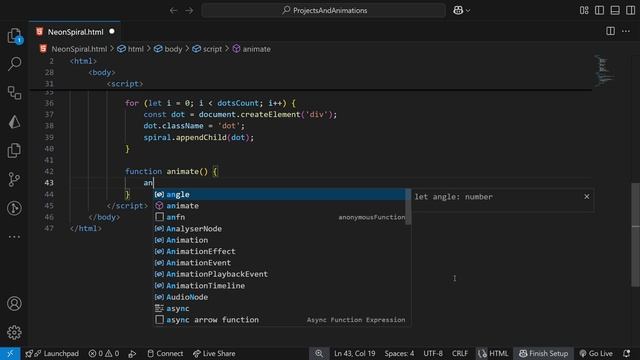Screen dimensions: 640x360
Task: Click the minimap code preview
Action: pos(603,70)
